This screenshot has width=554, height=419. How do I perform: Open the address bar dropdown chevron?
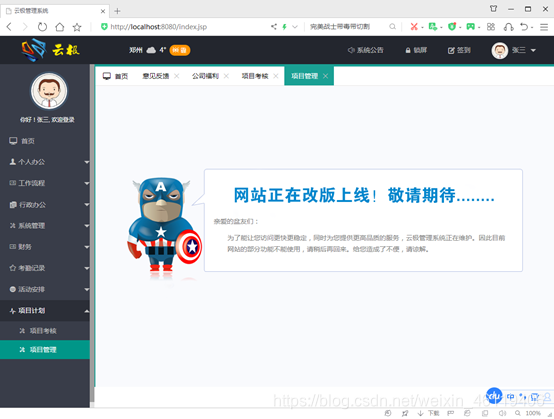295,26
